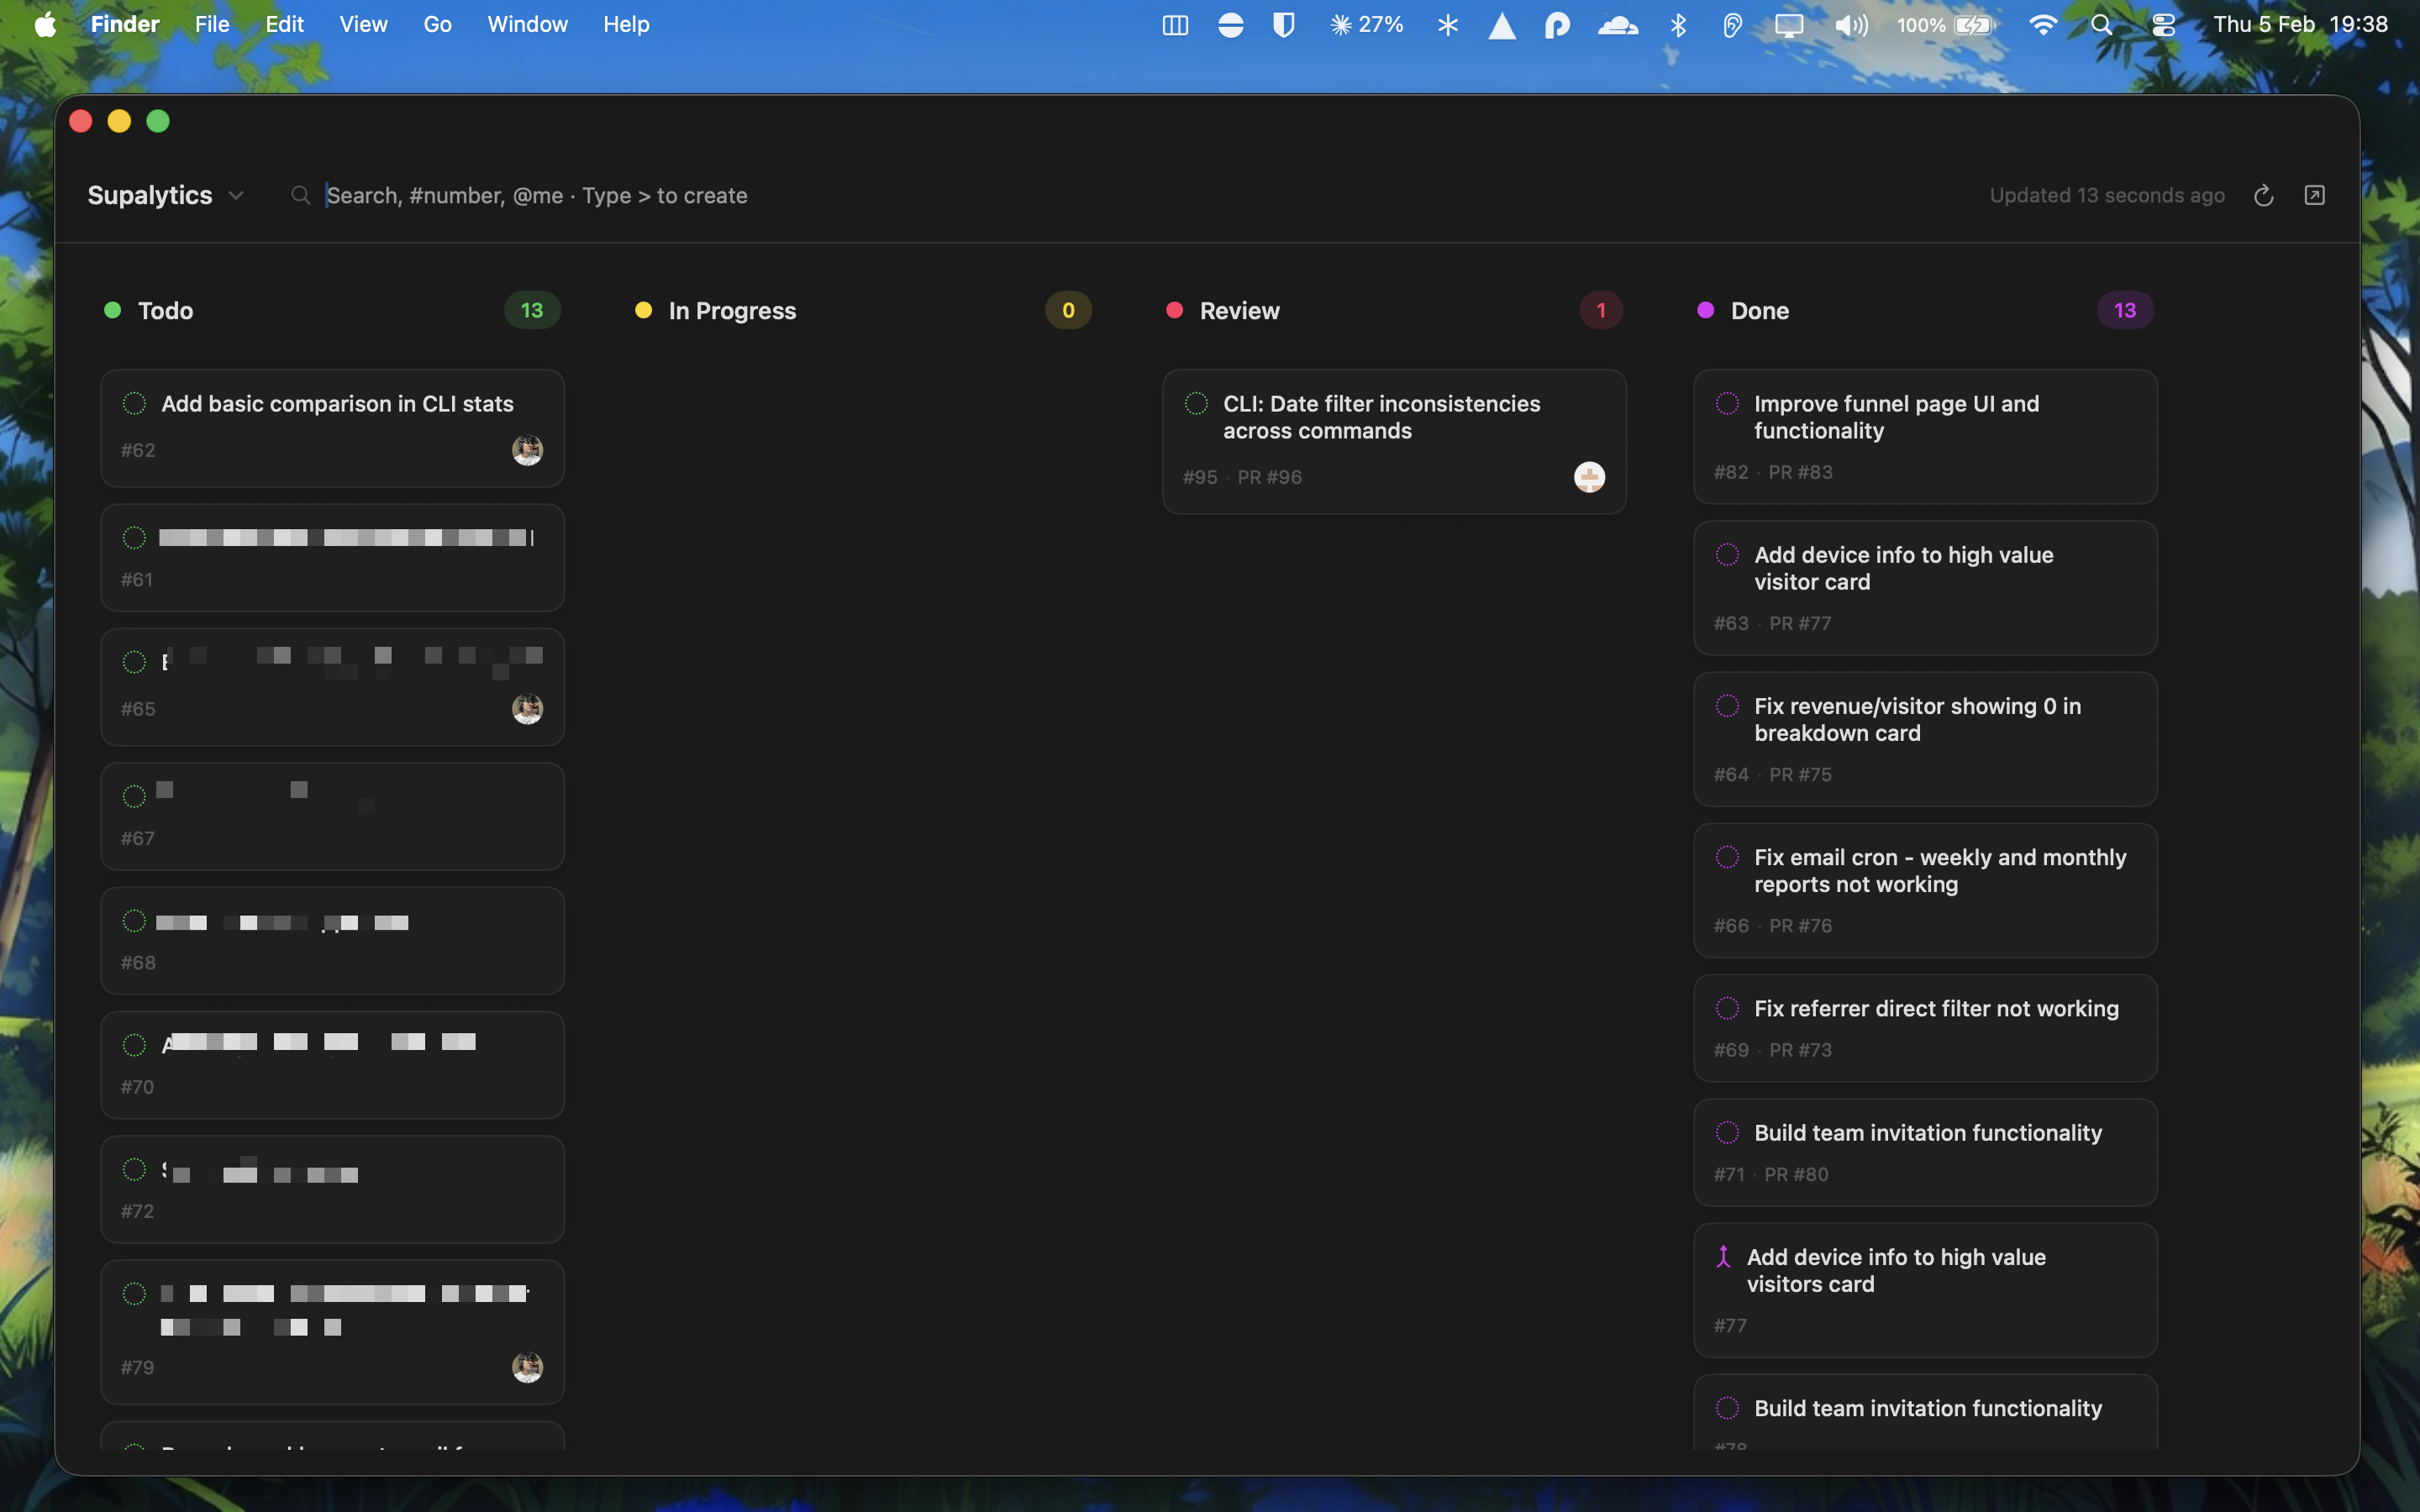The image size is (2420, 1512).
Task: Click the magnifier icon in the search bar
Action: [x=301, y=195]
